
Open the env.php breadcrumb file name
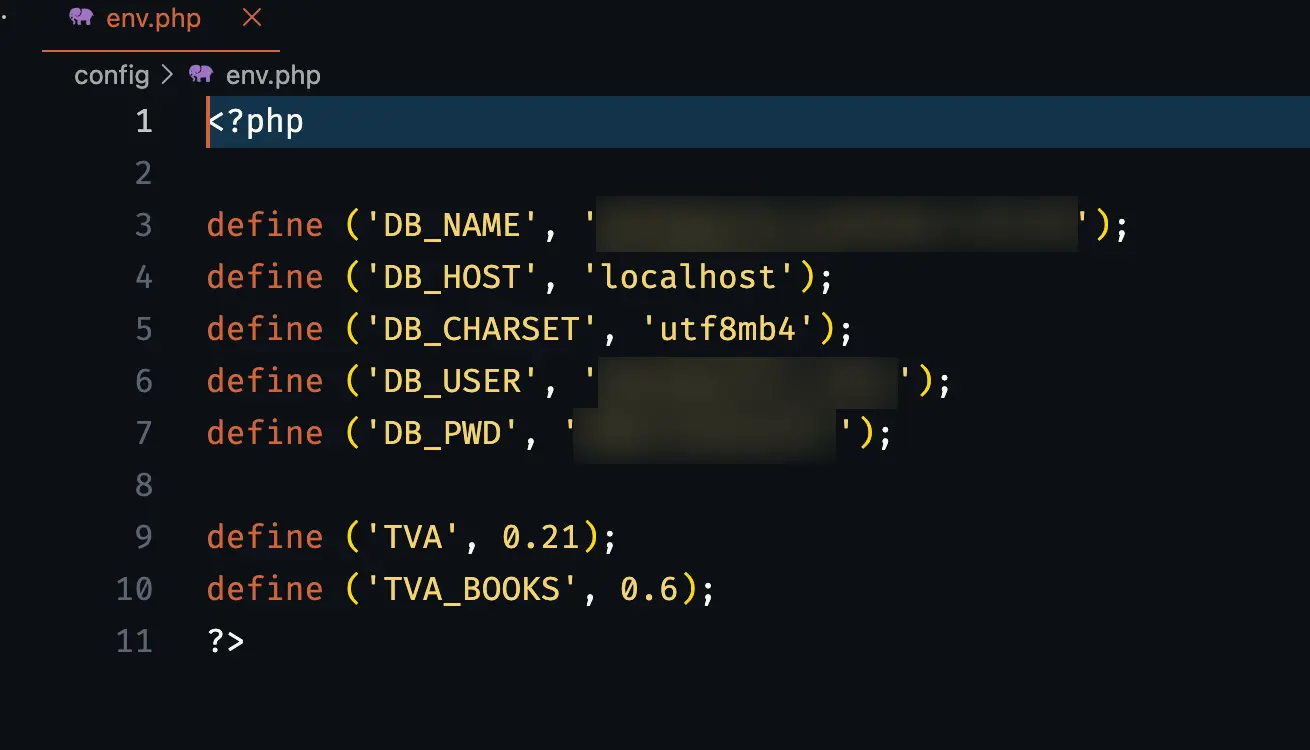coord(273,75)
